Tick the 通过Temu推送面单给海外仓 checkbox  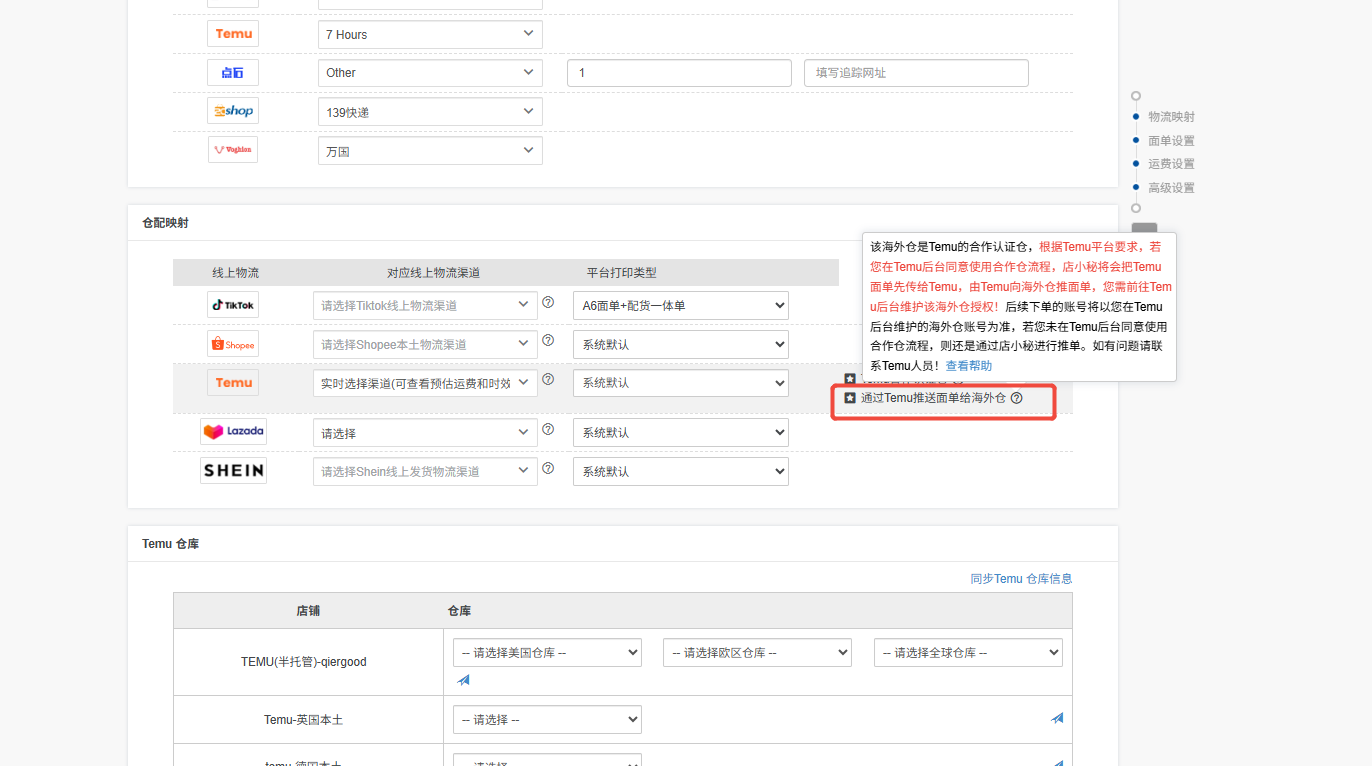(850, 398)
